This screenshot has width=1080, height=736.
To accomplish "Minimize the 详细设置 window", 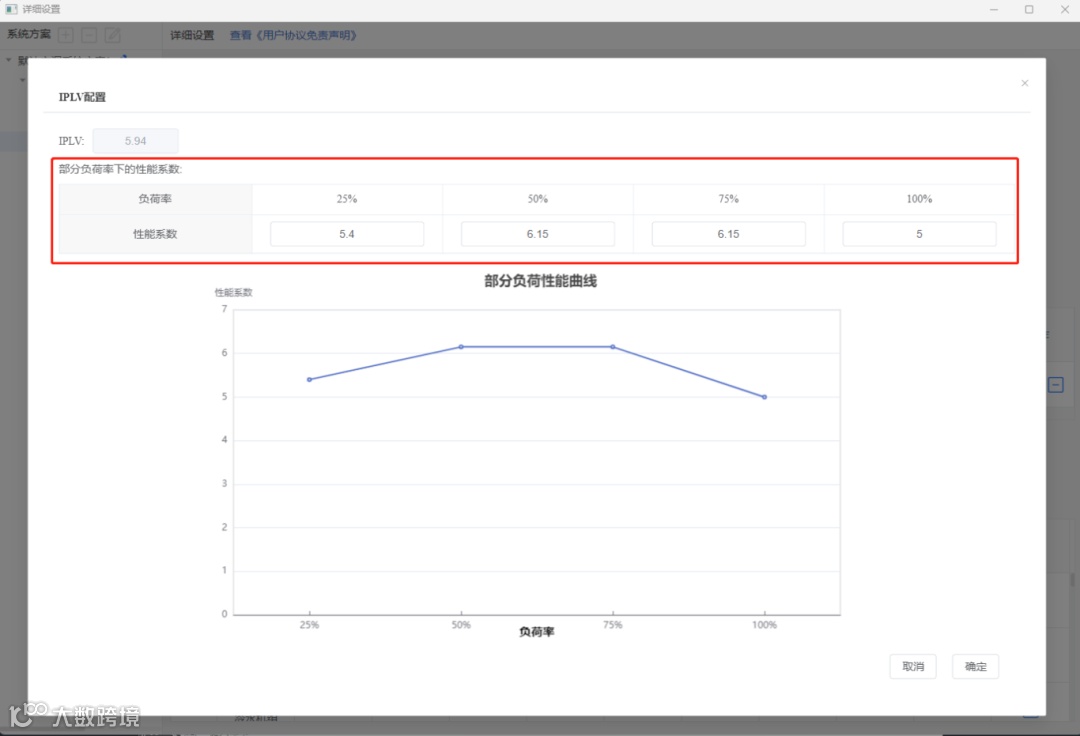I will pyautogui.click(x=994, y=10).
